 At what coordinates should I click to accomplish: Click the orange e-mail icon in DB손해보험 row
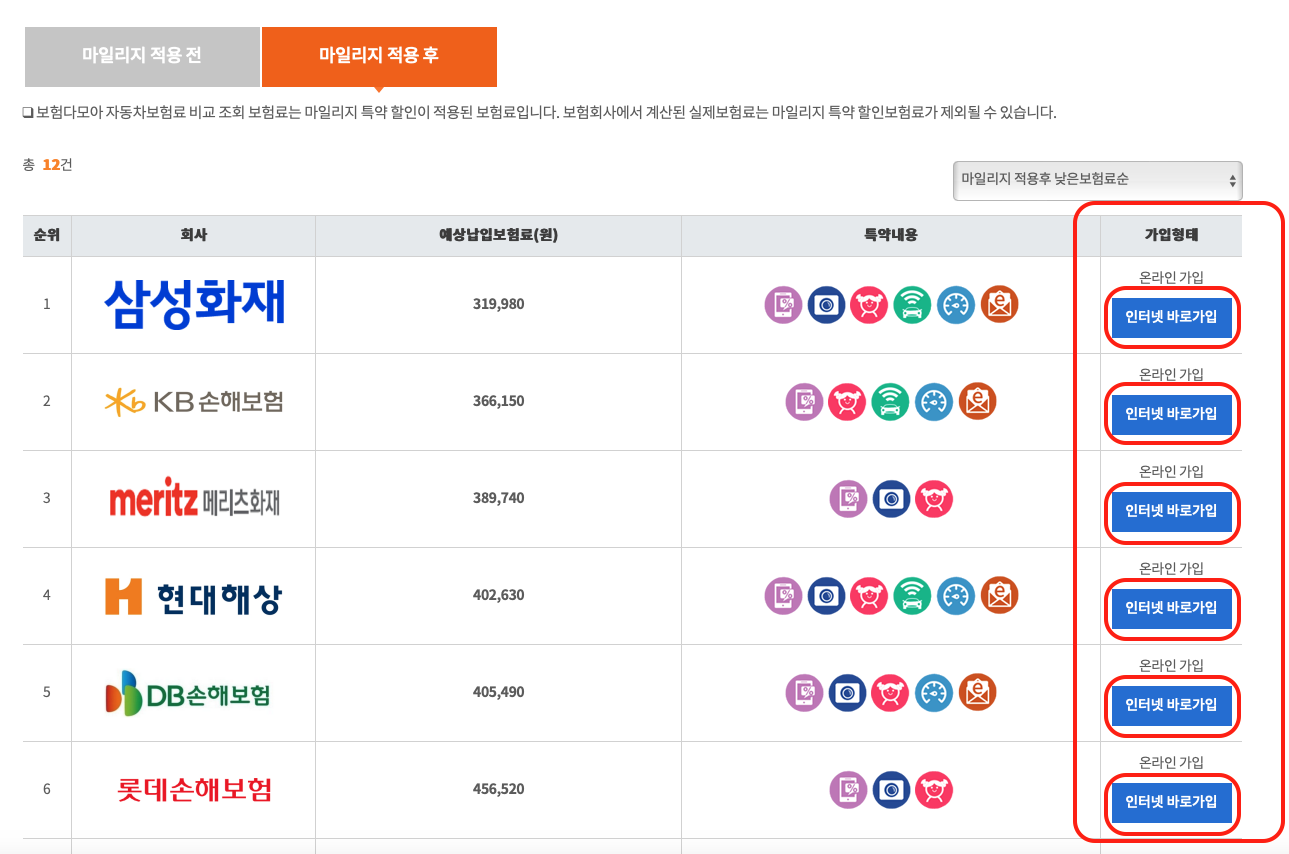(x=977, y=693)
